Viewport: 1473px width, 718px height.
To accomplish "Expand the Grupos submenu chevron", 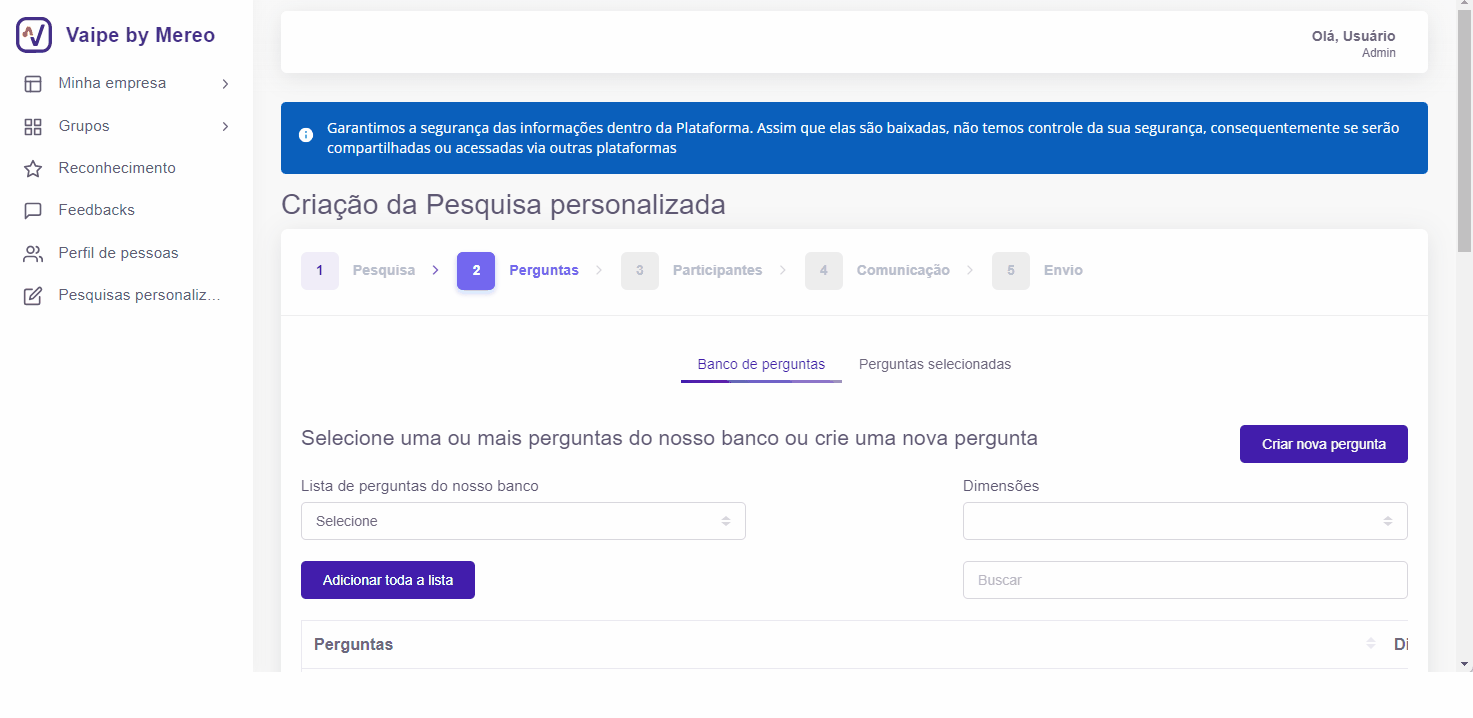I will 225,126.
